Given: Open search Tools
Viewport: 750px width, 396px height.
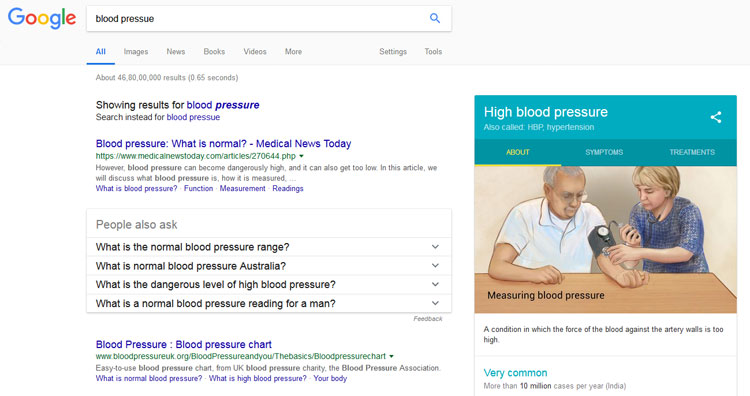Looking at the screenshot, I should coord(433,52).
